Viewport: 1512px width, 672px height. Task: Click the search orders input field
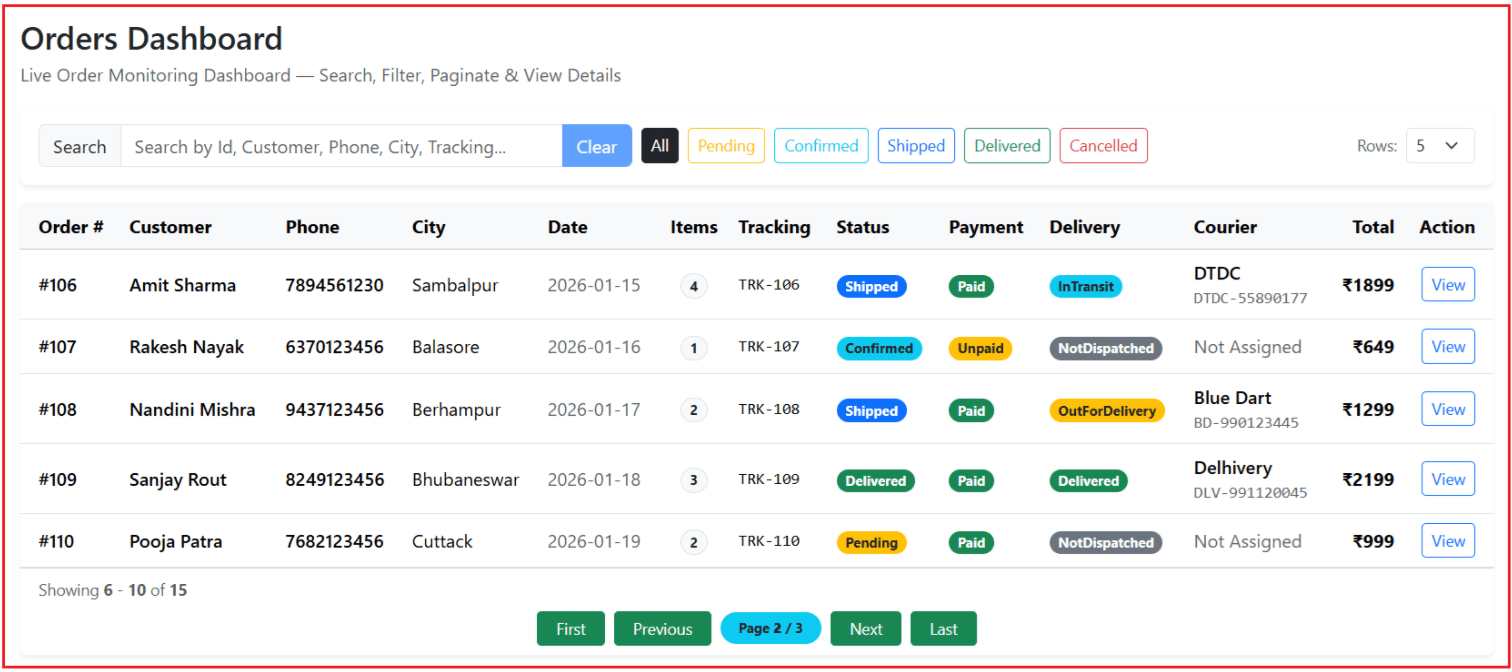click(340, 147)
